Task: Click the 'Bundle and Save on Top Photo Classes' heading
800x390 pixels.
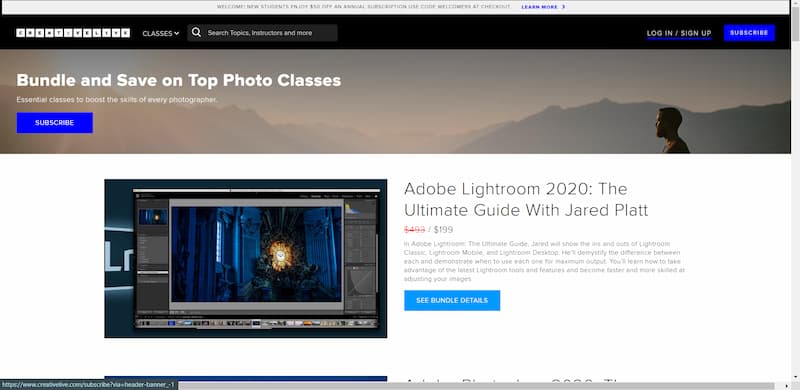Action: click(x=179, y=80)
